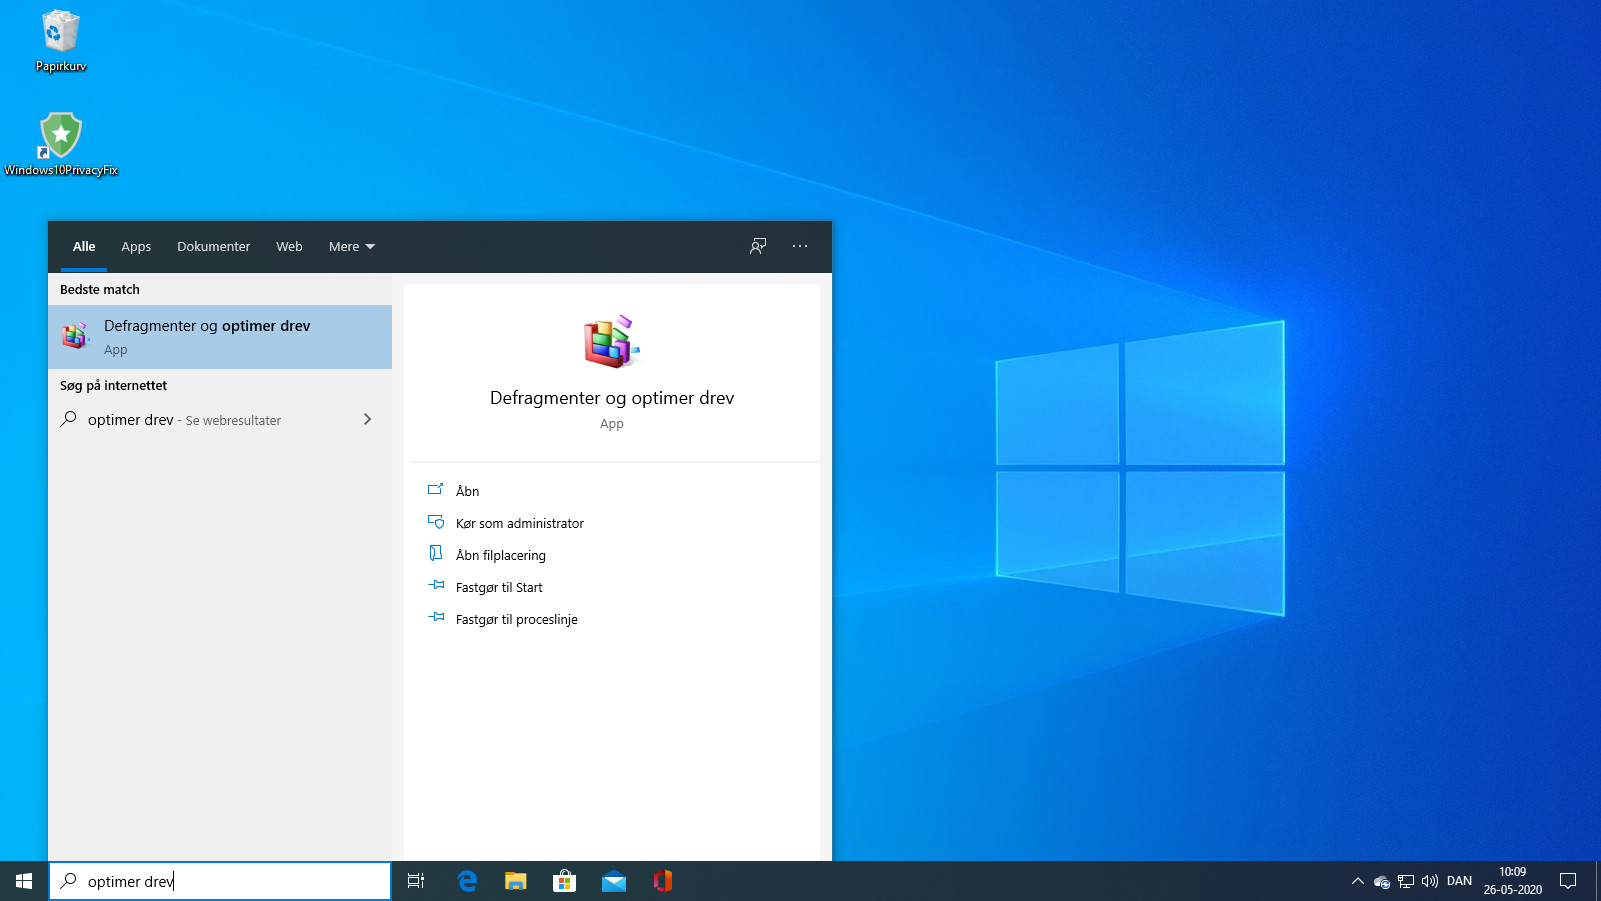Select the Web search tab
1601x901 pixels.
pos(289,247)
